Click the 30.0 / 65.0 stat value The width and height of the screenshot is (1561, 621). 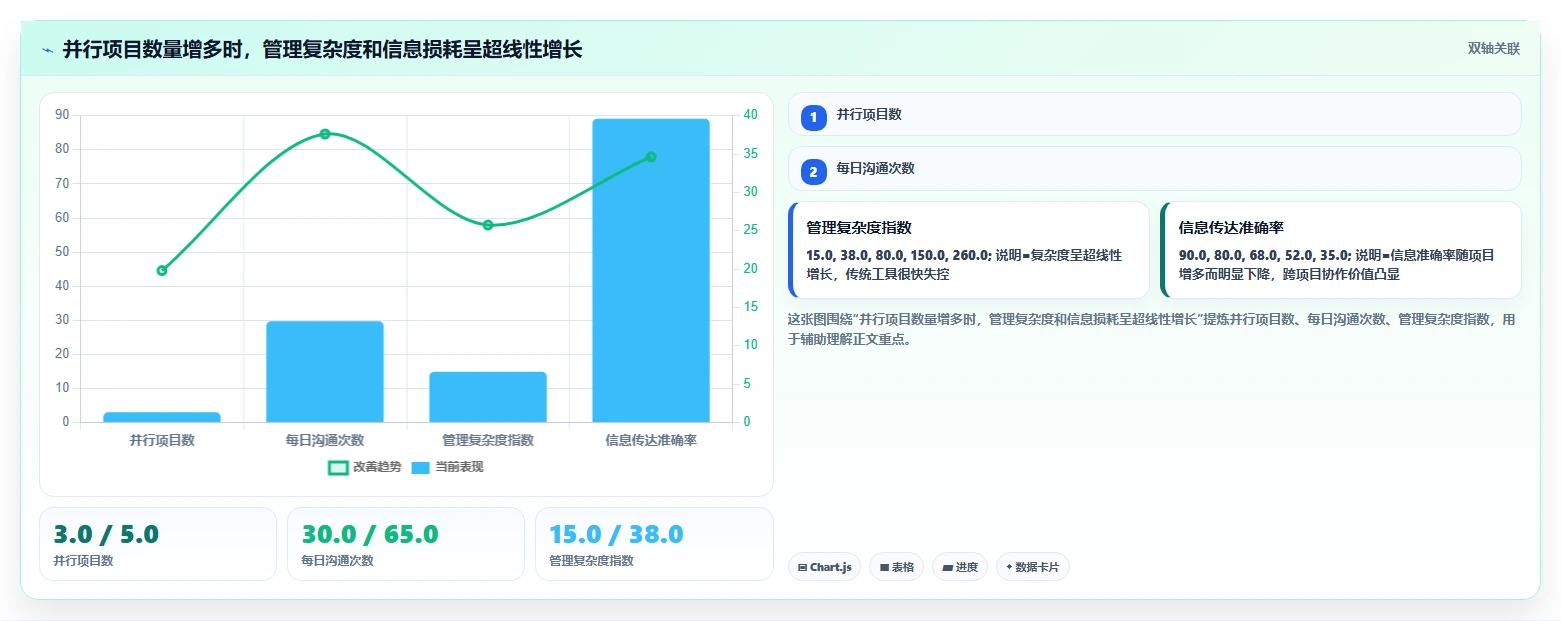point(370,534)
